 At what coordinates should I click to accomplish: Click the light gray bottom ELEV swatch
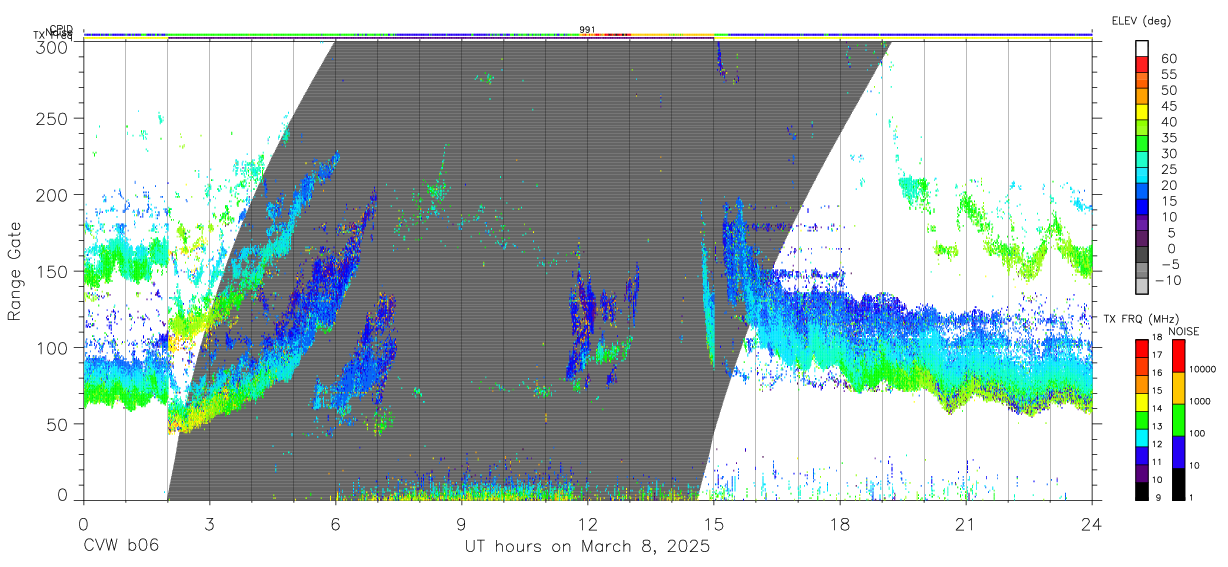click(x=1143, y=288)
